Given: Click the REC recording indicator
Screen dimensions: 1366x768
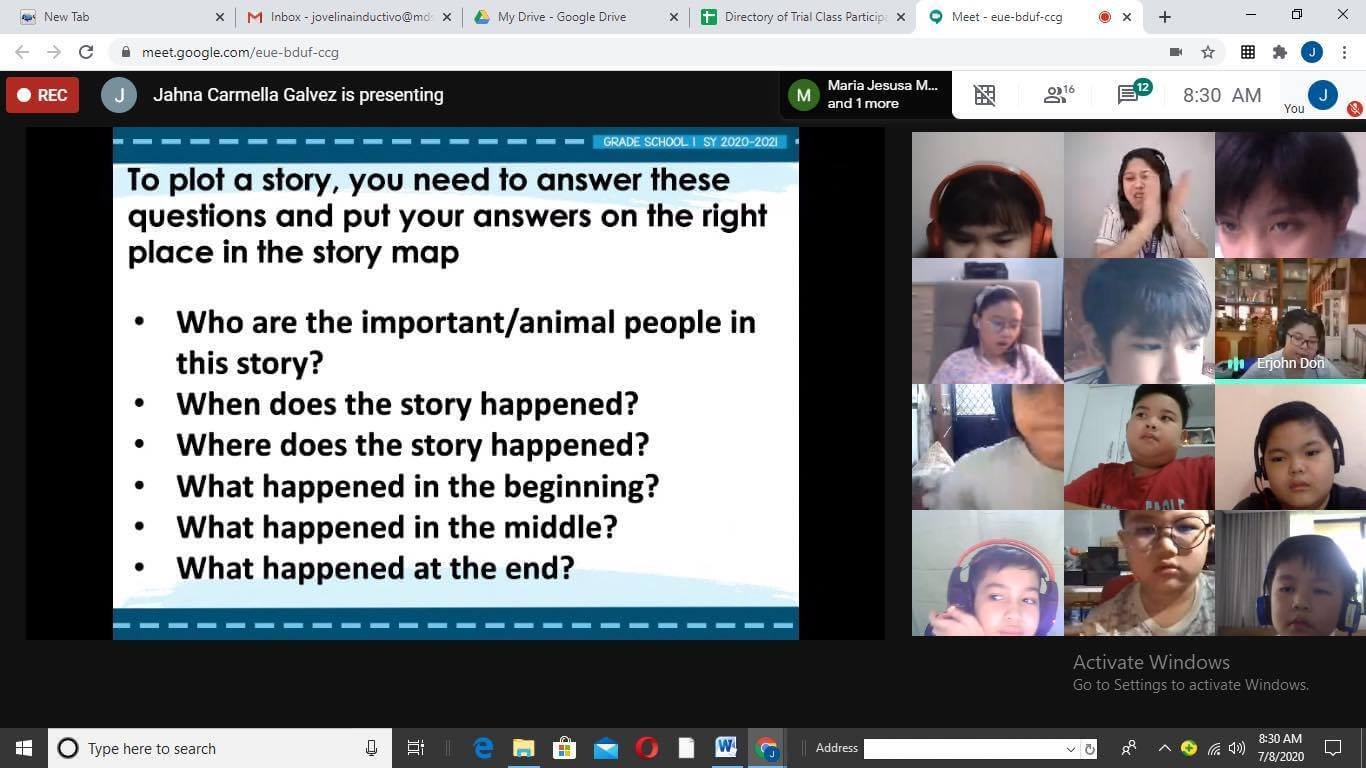Looking at the screenshot, I should tap(42, 95).
